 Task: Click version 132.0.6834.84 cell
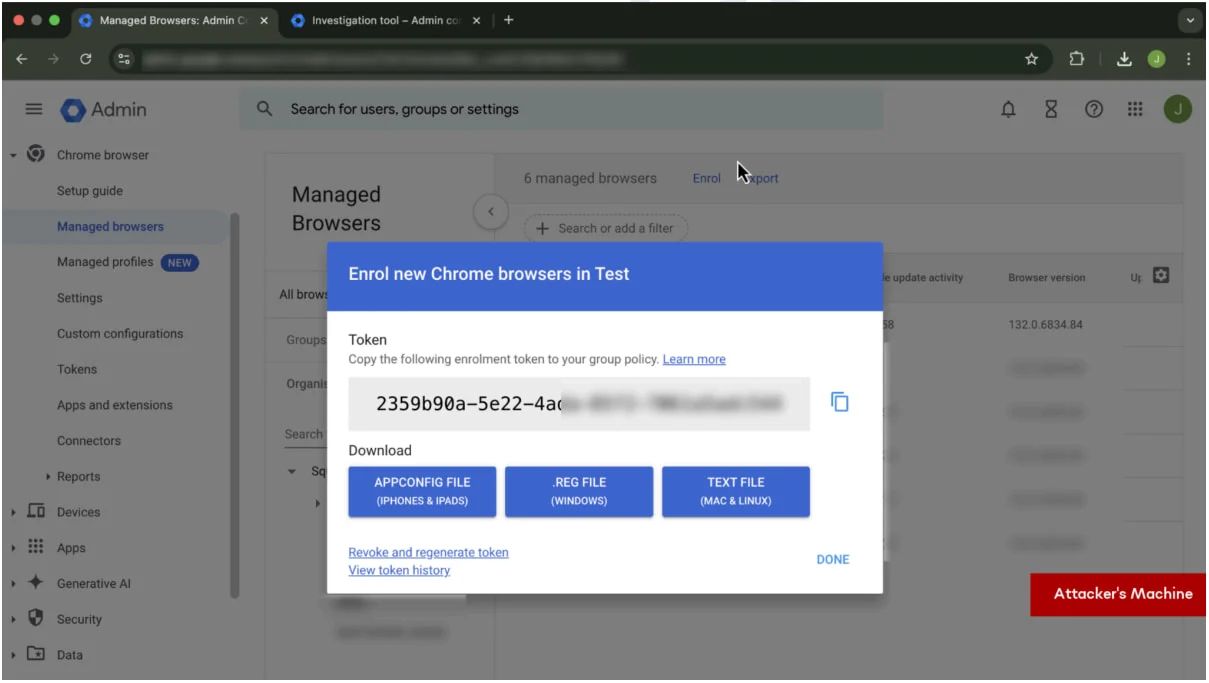click(1046, 325)
